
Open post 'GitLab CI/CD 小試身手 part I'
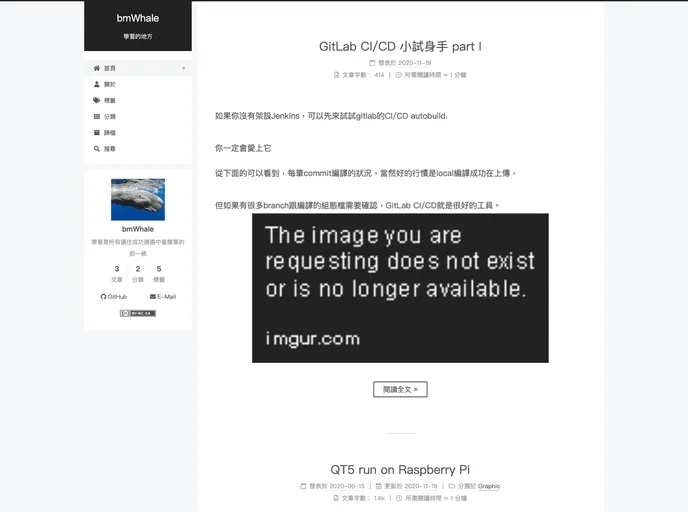pyautogui.click(x=400, y=47)
